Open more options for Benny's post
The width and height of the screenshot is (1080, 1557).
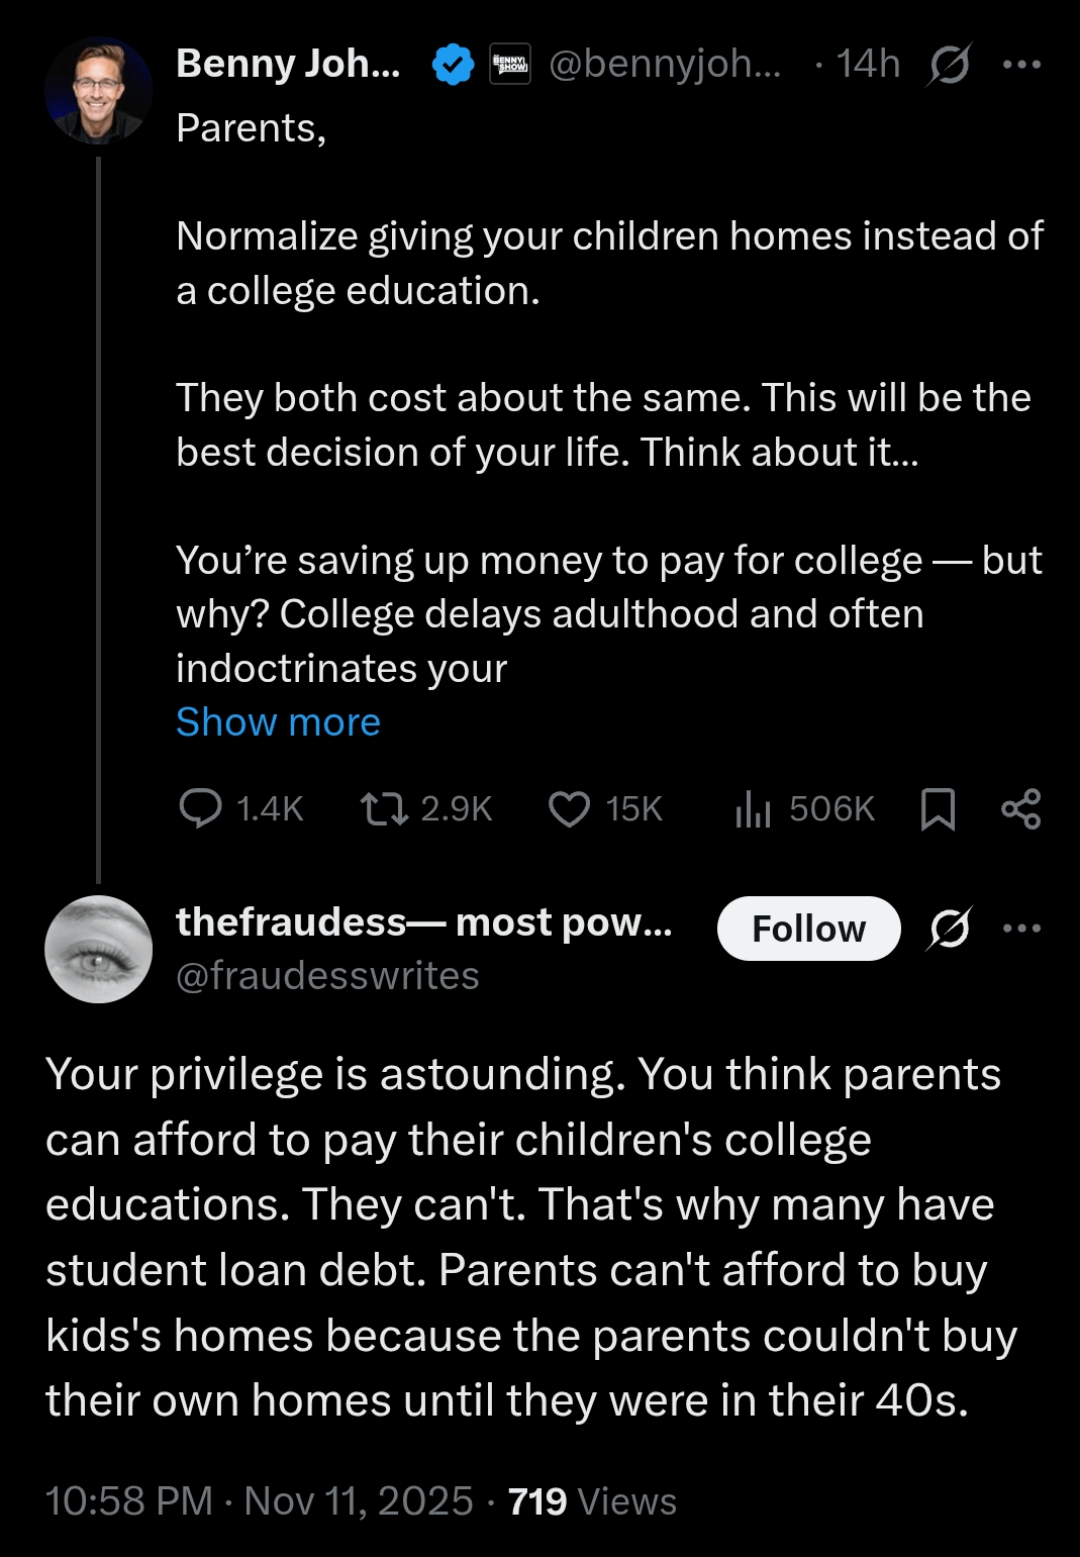pyautogui.click(x=1022, y=65)
